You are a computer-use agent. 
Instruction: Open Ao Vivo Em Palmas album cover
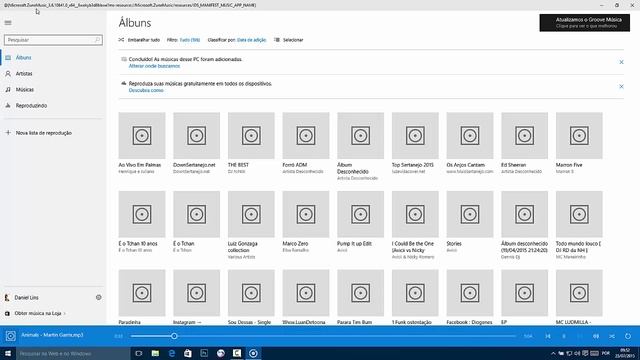(x=142, y=136)
